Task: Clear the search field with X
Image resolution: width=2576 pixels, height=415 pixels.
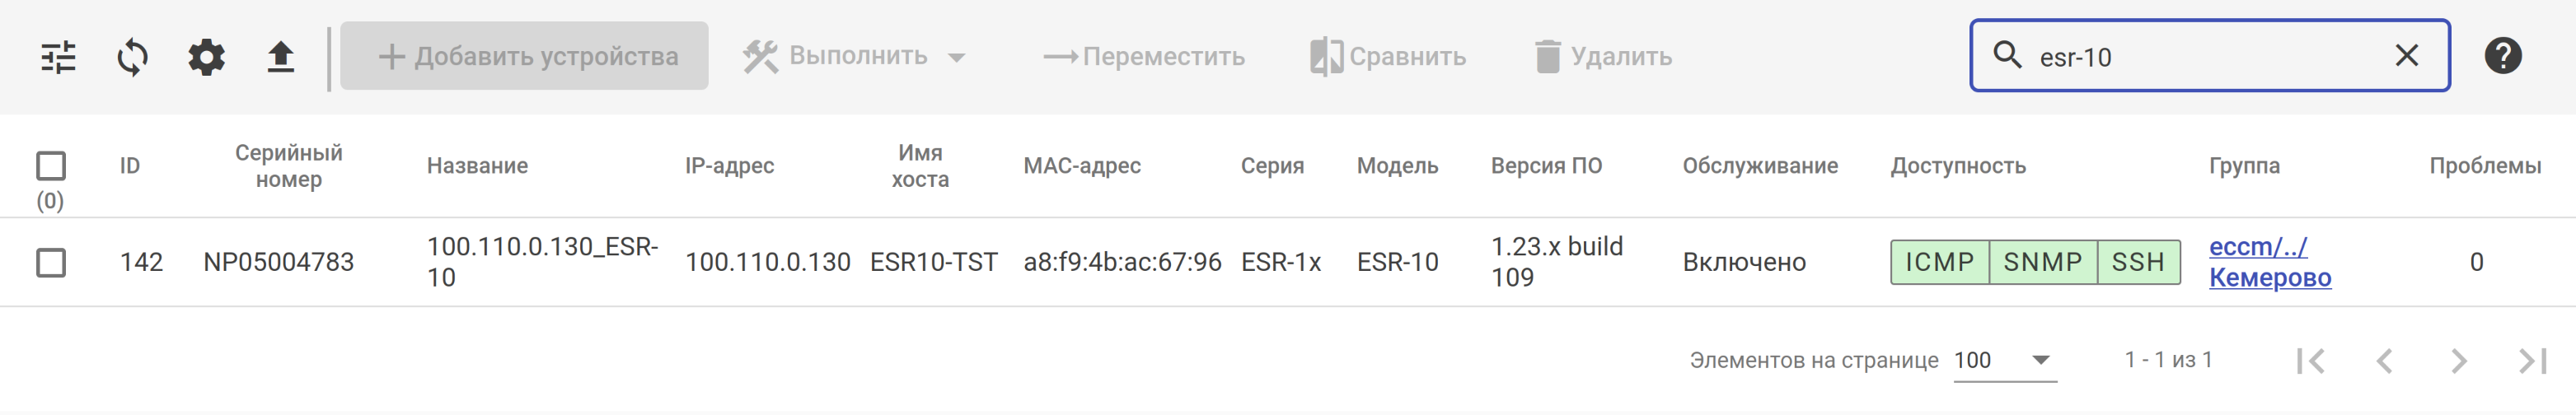Action: click(x=2406, y=56)
